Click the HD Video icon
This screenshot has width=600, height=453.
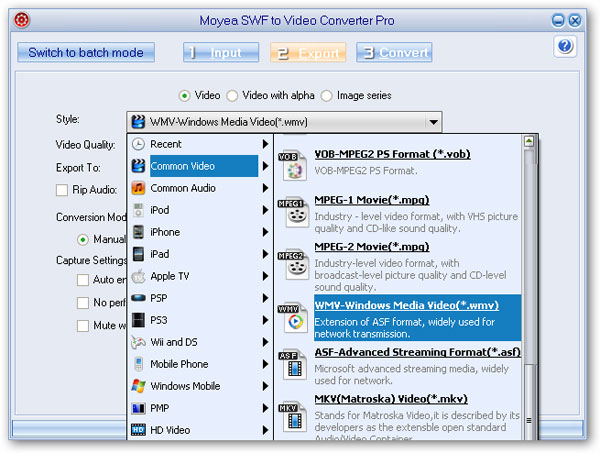138,430
